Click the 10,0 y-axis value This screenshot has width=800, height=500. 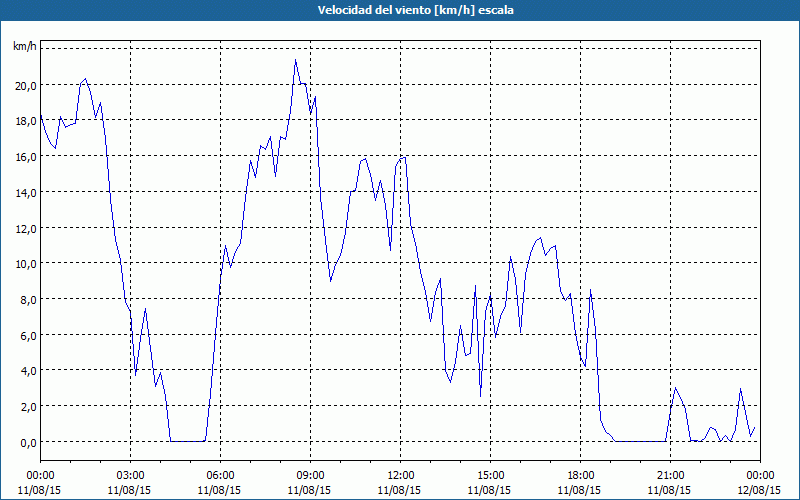(x=26, y=264)
